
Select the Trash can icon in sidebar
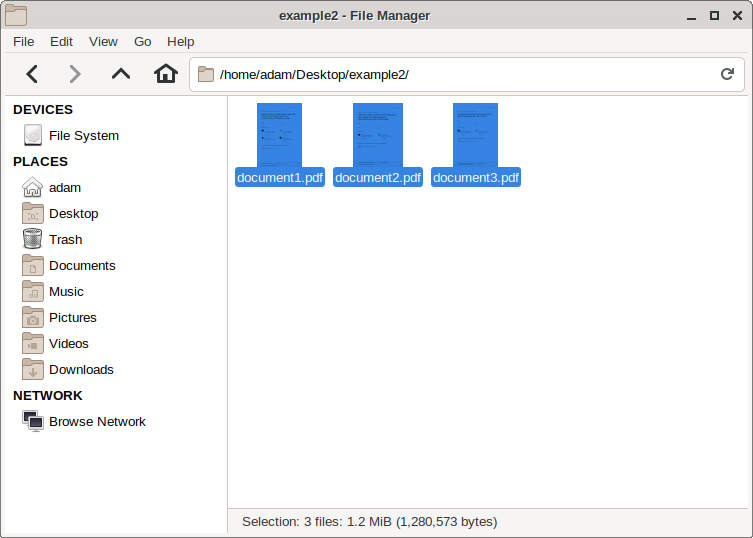[x=33, y=239]
